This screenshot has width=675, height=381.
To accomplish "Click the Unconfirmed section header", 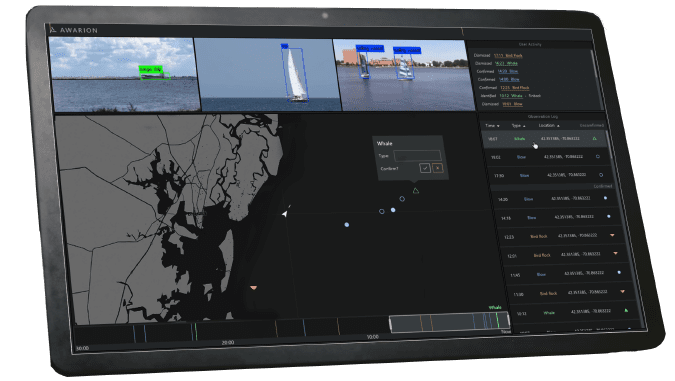I will pos(591,125).
